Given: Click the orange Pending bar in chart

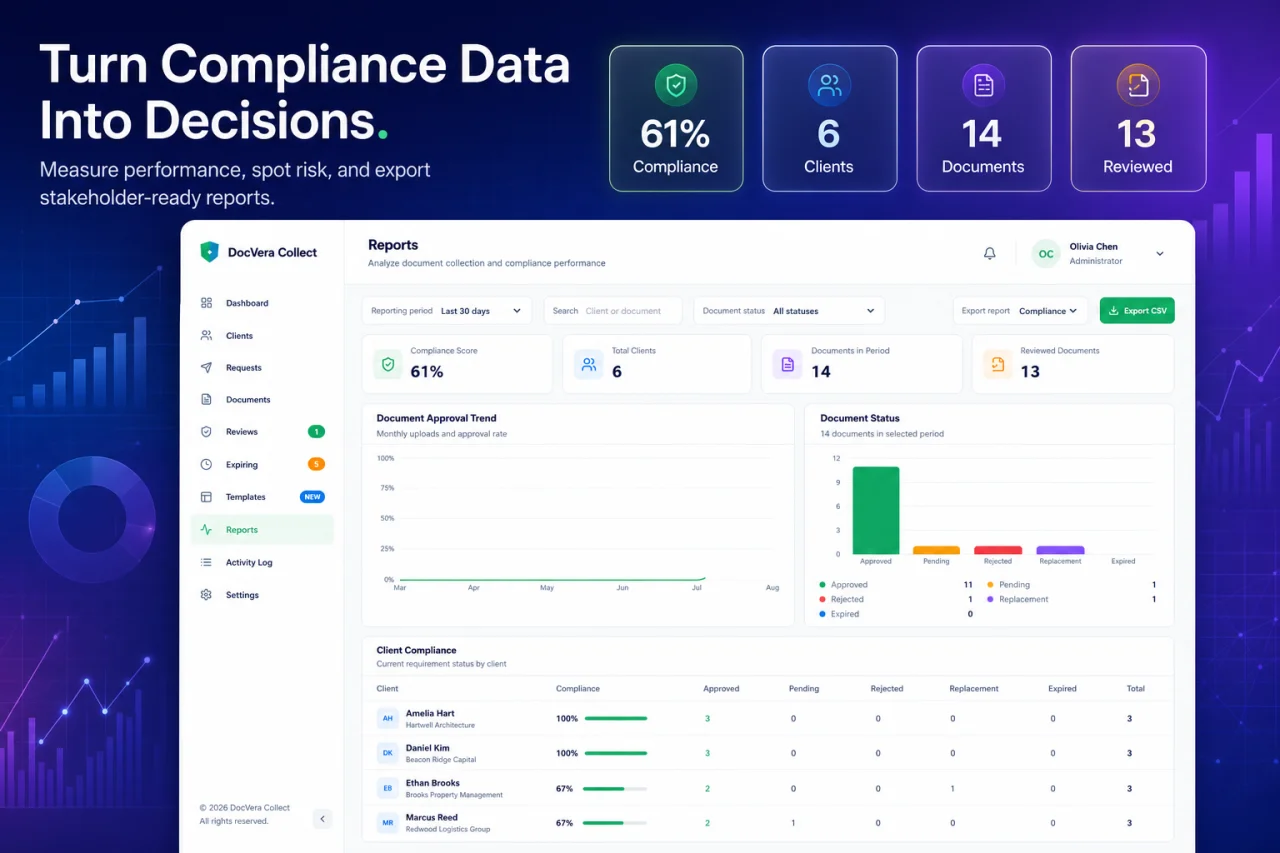Looking at the screenshot, I should (x=936, y=550).
